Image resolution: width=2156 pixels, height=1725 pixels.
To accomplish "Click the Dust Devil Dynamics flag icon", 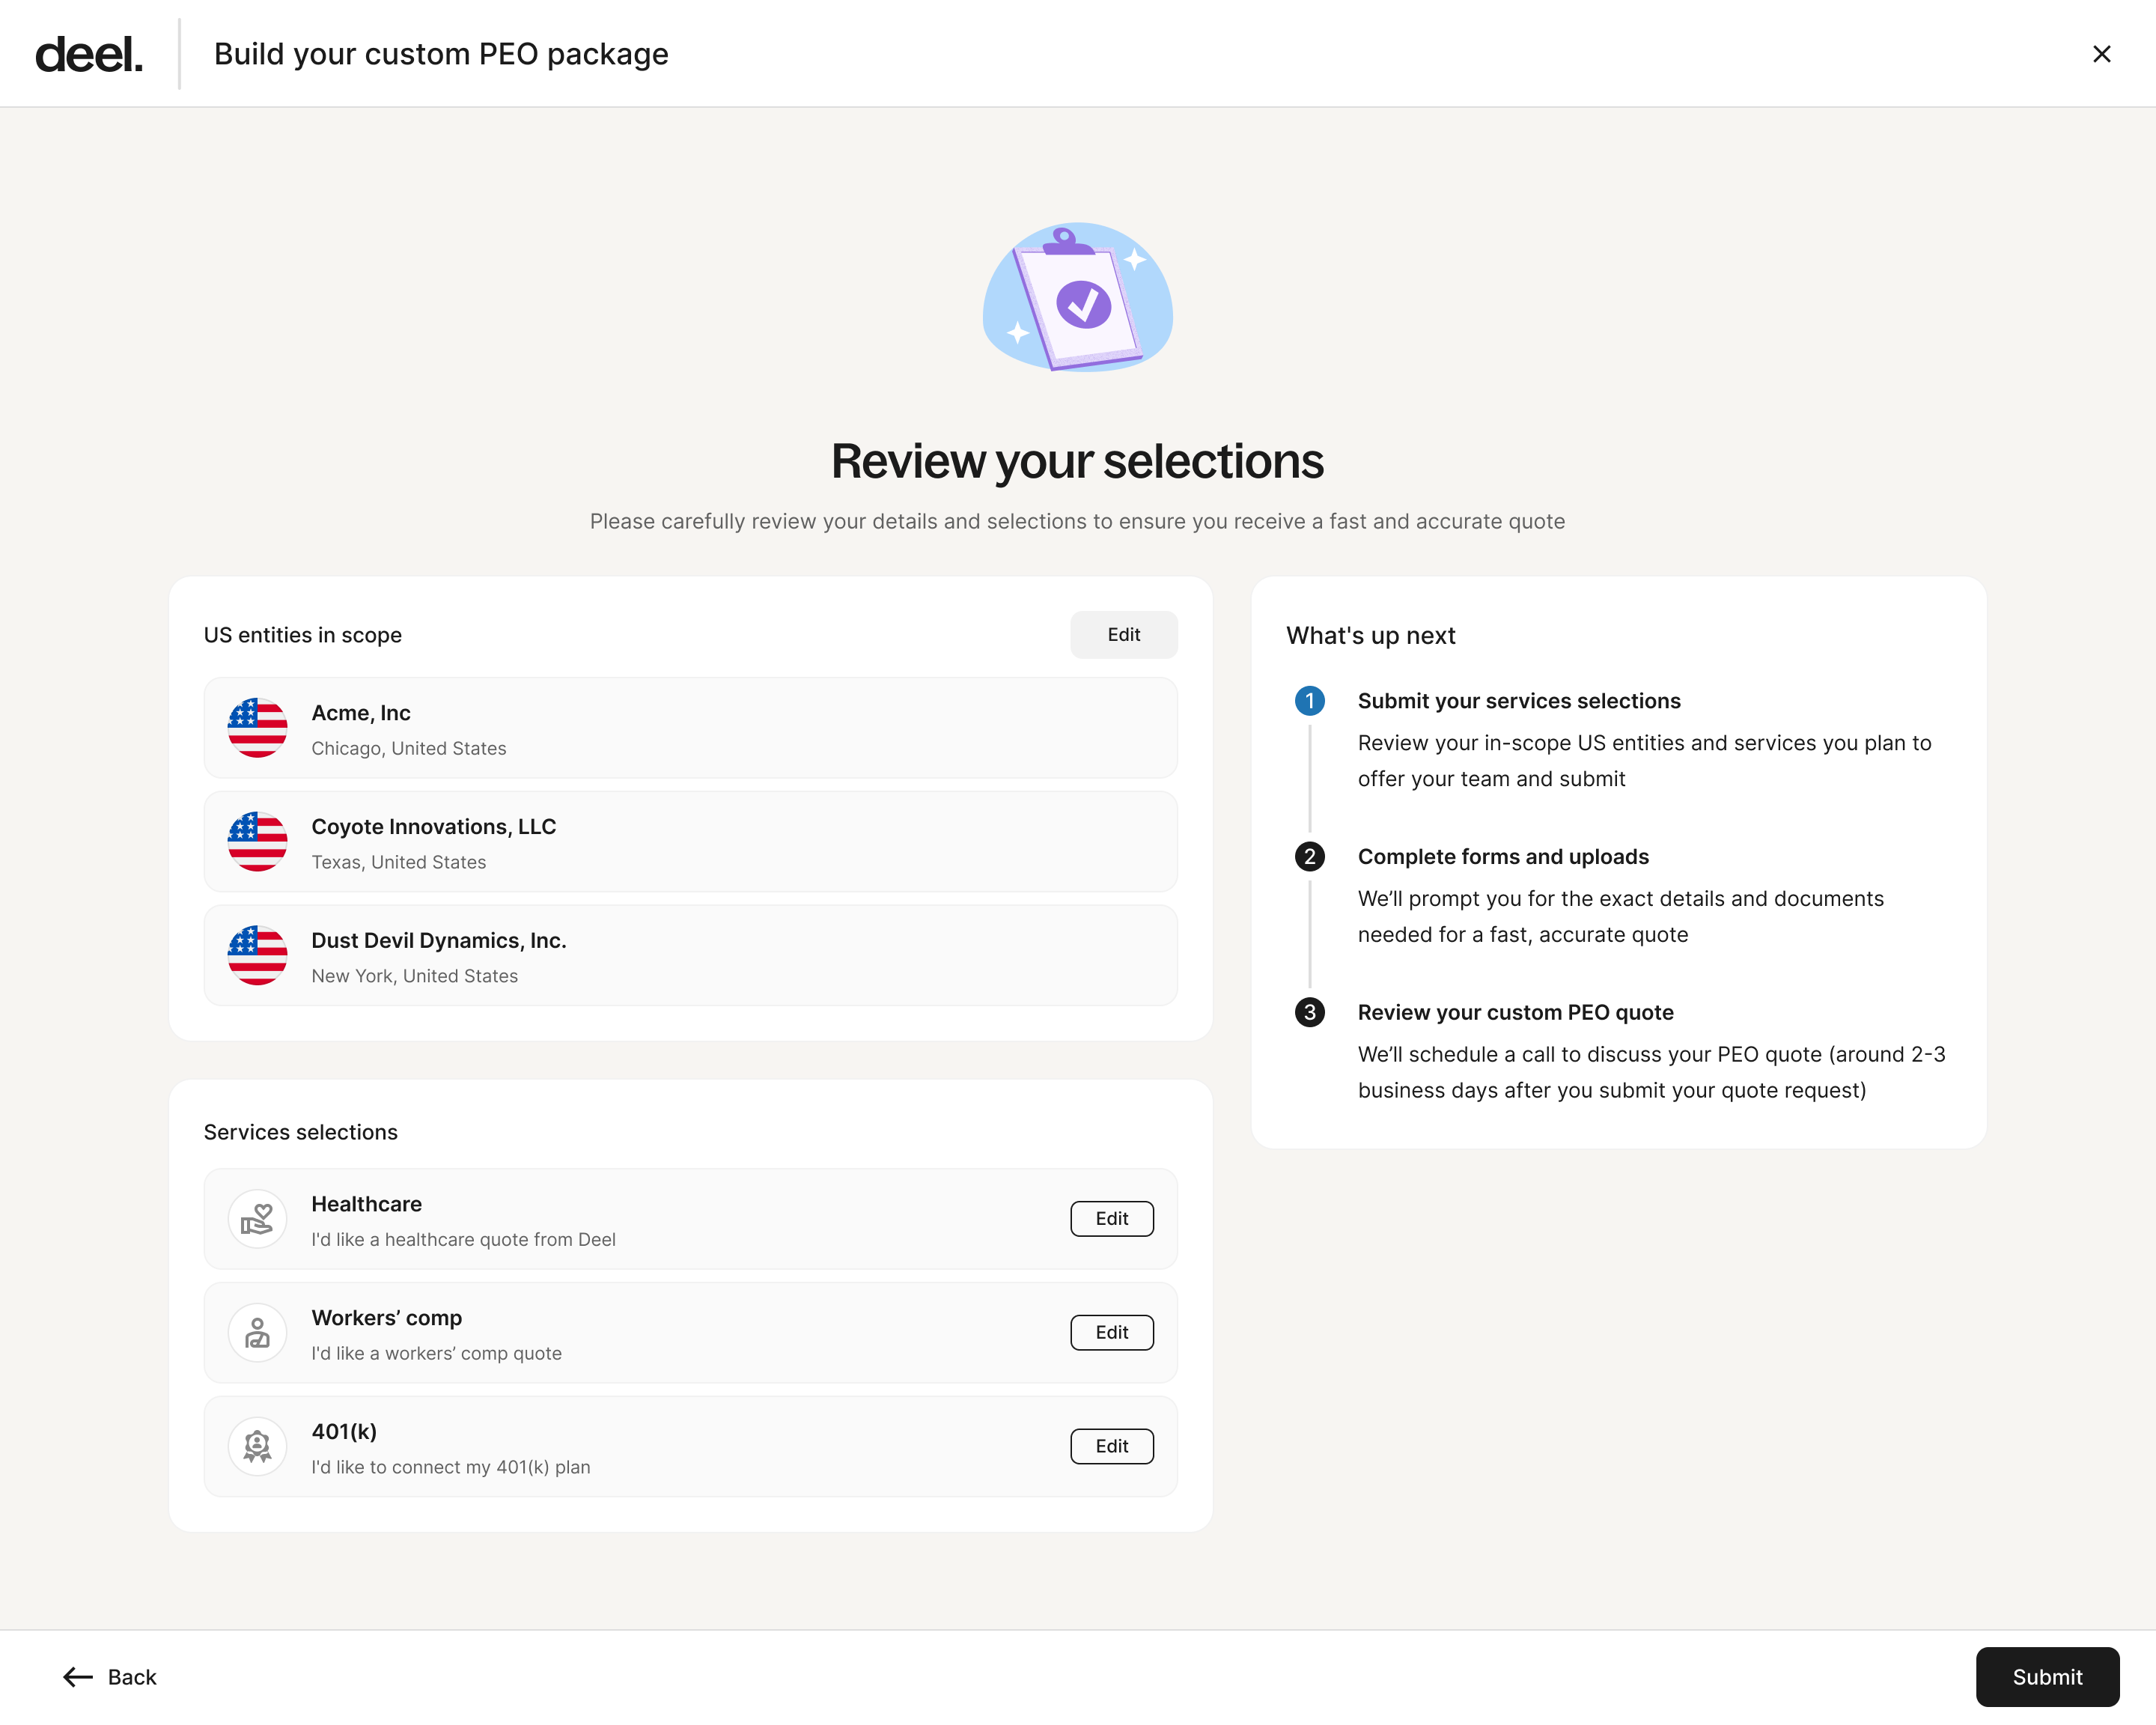I will pos(257,956).
